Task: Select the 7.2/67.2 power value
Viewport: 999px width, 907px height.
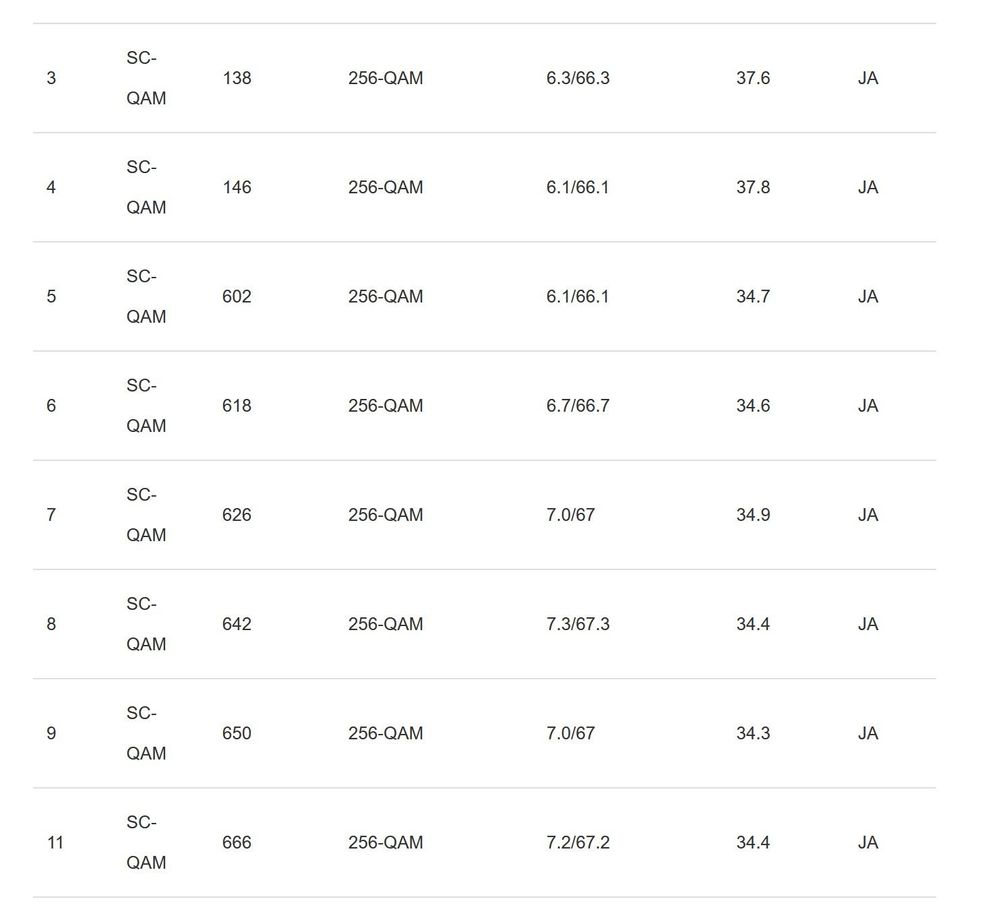Action: click(x=578, y=843)
